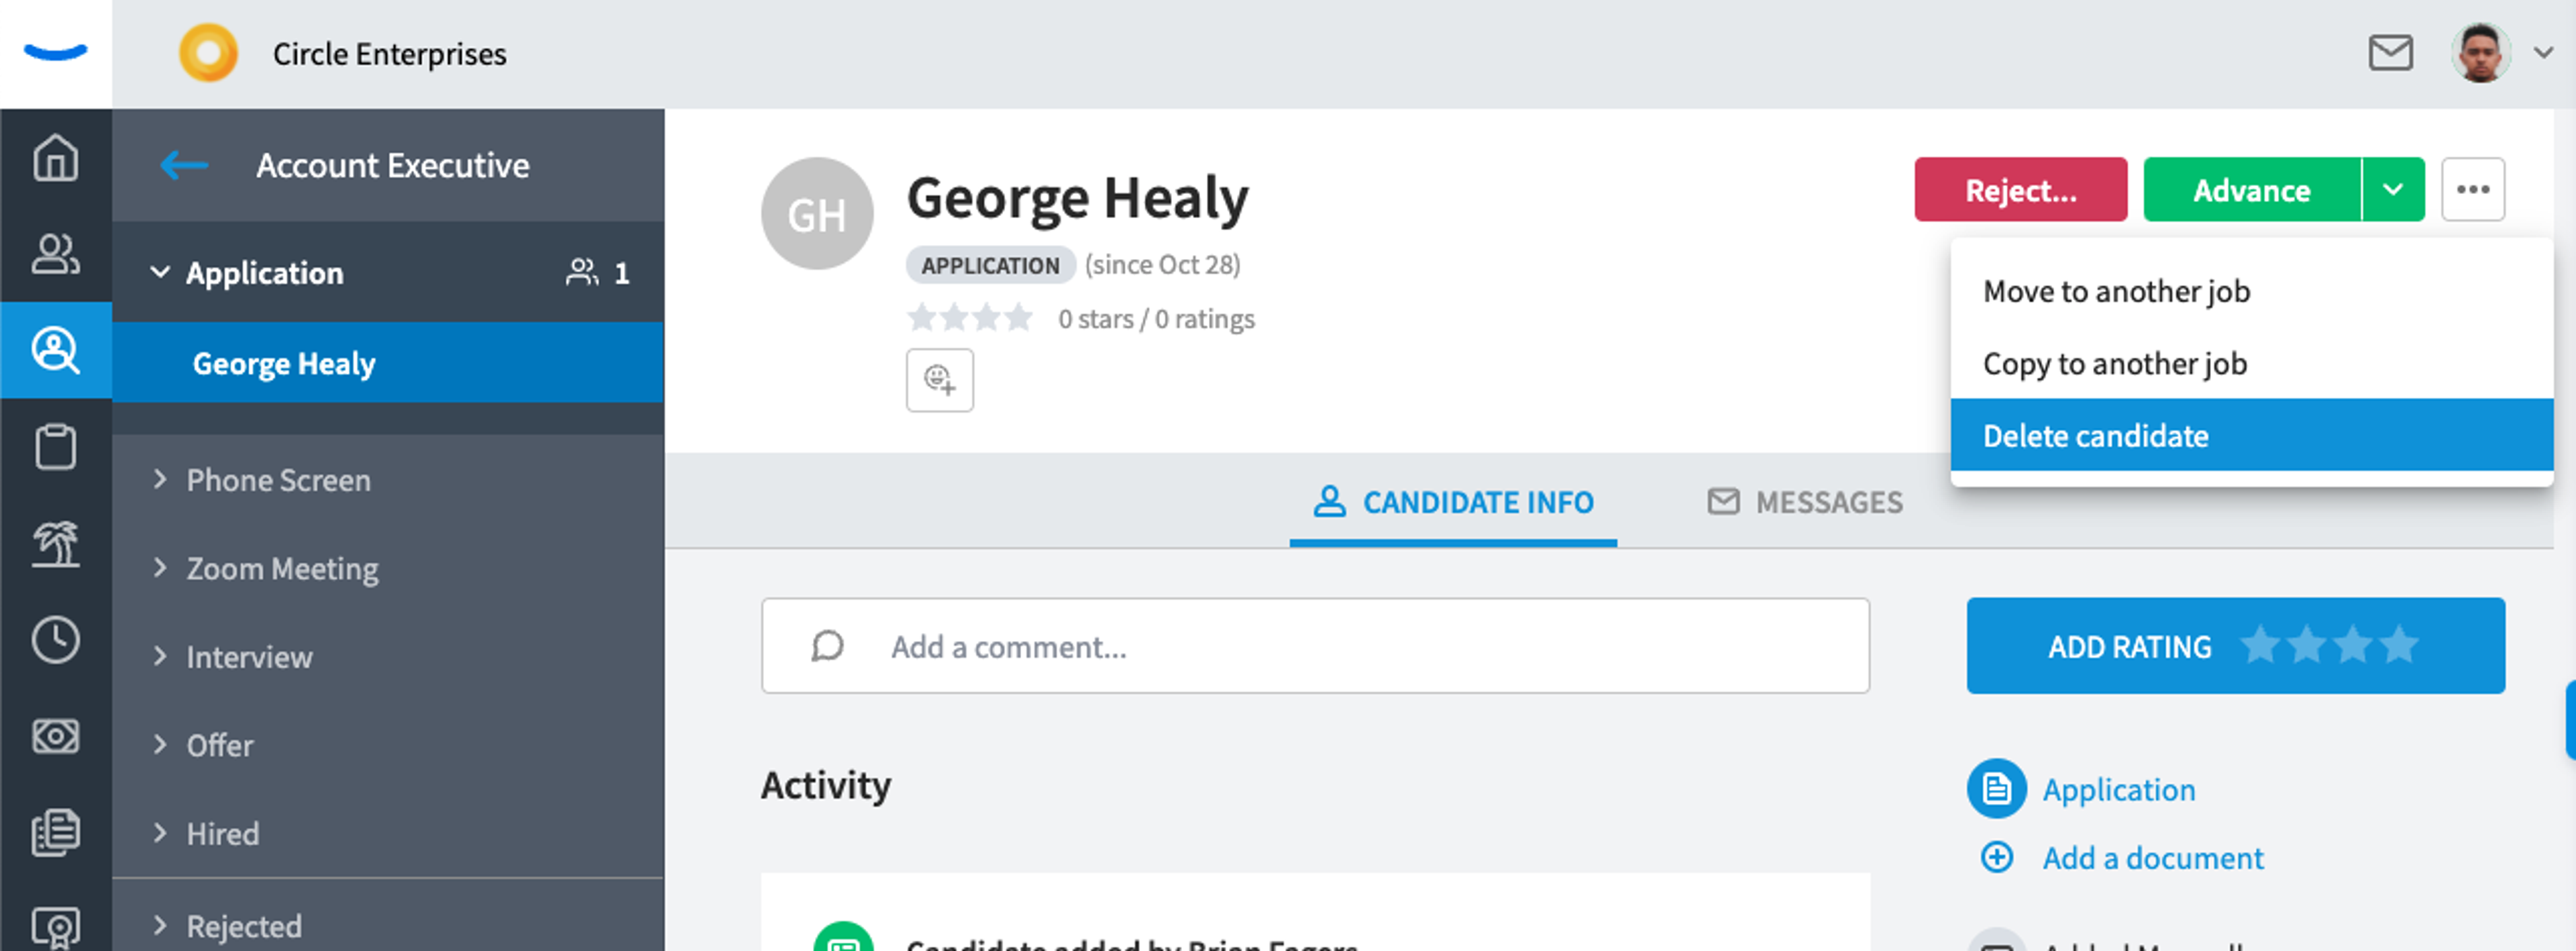Open the palm tree time-off icon
Screen dimensions: 2576x951
coord(56,543)
